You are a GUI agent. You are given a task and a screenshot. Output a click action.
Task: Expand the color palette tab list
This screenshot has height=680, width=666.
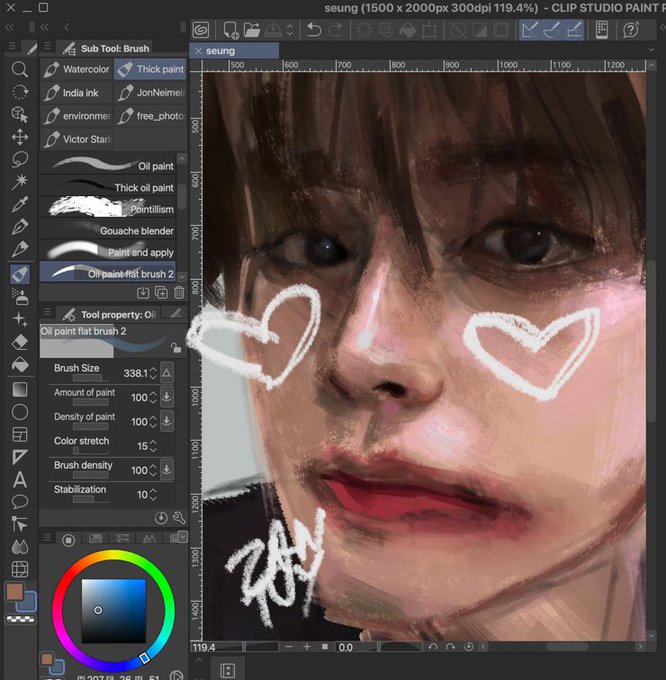(183, 536)
